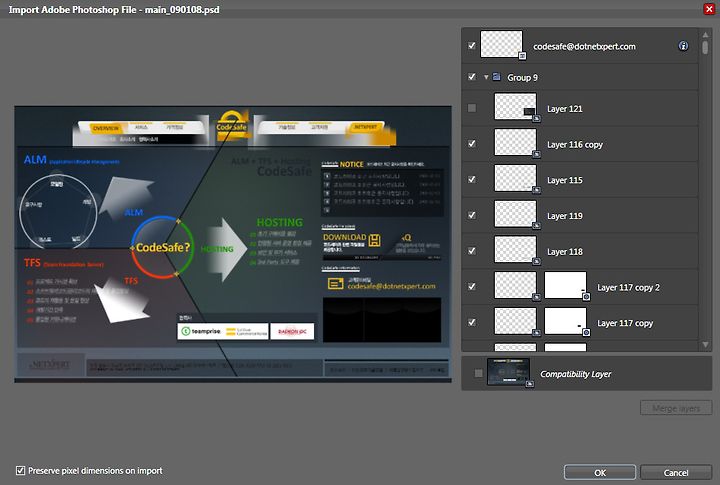Click the Group 9 folder icon
Screen dimensions: 720x485
coord(496,77)
